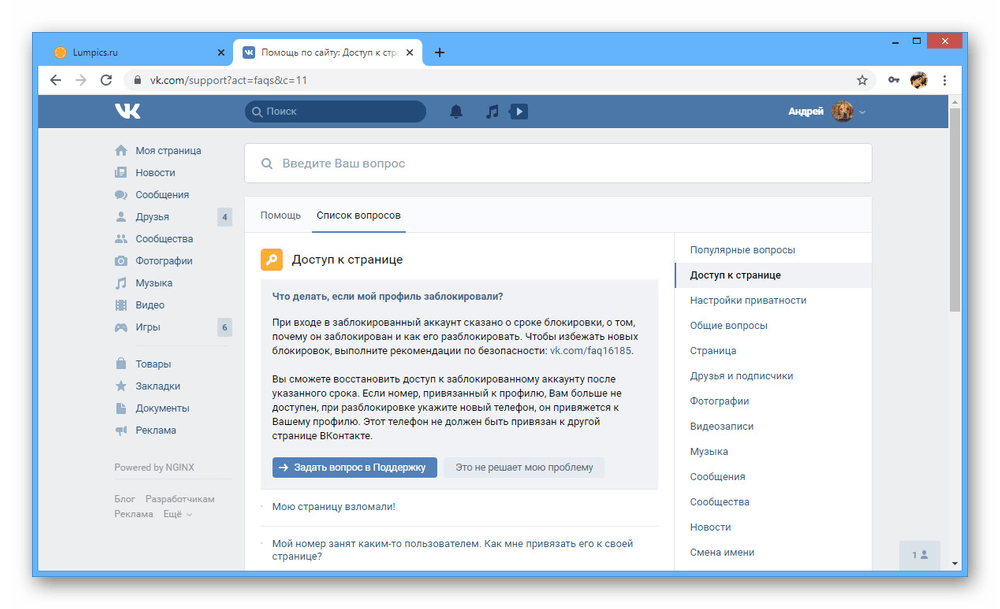Click the scrollbar down arrow
The width and height of the screenshot is (1000, 609).
tap(955, 563)
